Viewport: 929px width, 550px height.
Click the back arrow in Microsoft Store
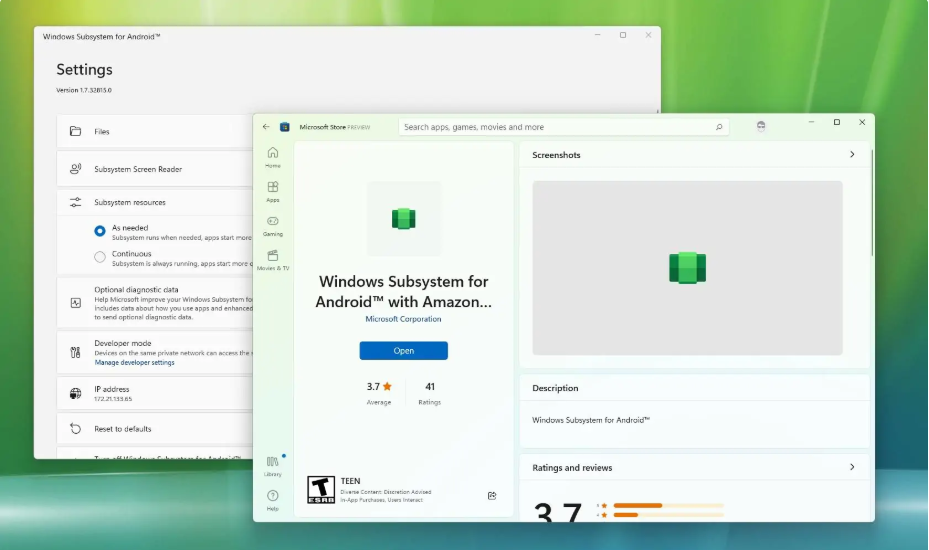[x=266, y=127]
